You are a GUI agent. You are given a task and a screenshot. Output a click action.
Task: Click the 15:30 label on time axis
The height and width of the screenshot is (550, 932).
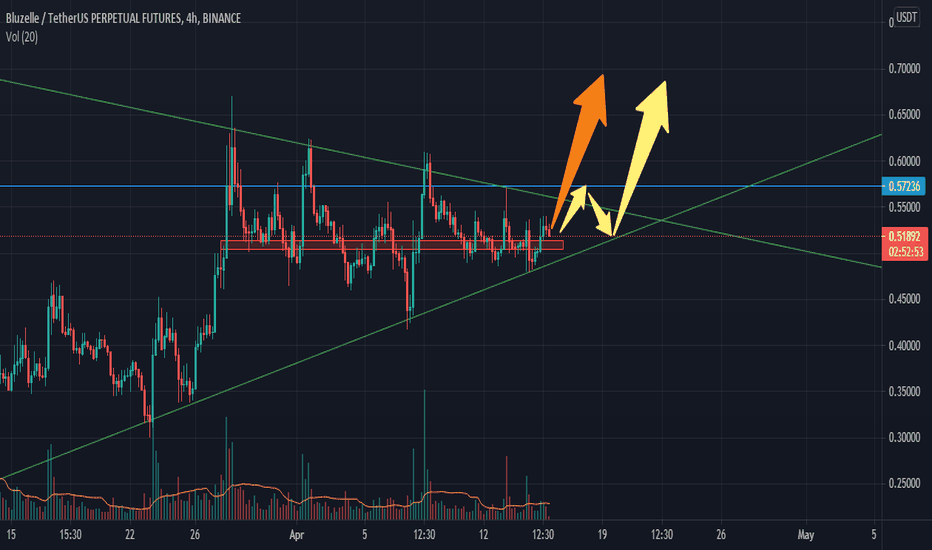tap(70, 535)
